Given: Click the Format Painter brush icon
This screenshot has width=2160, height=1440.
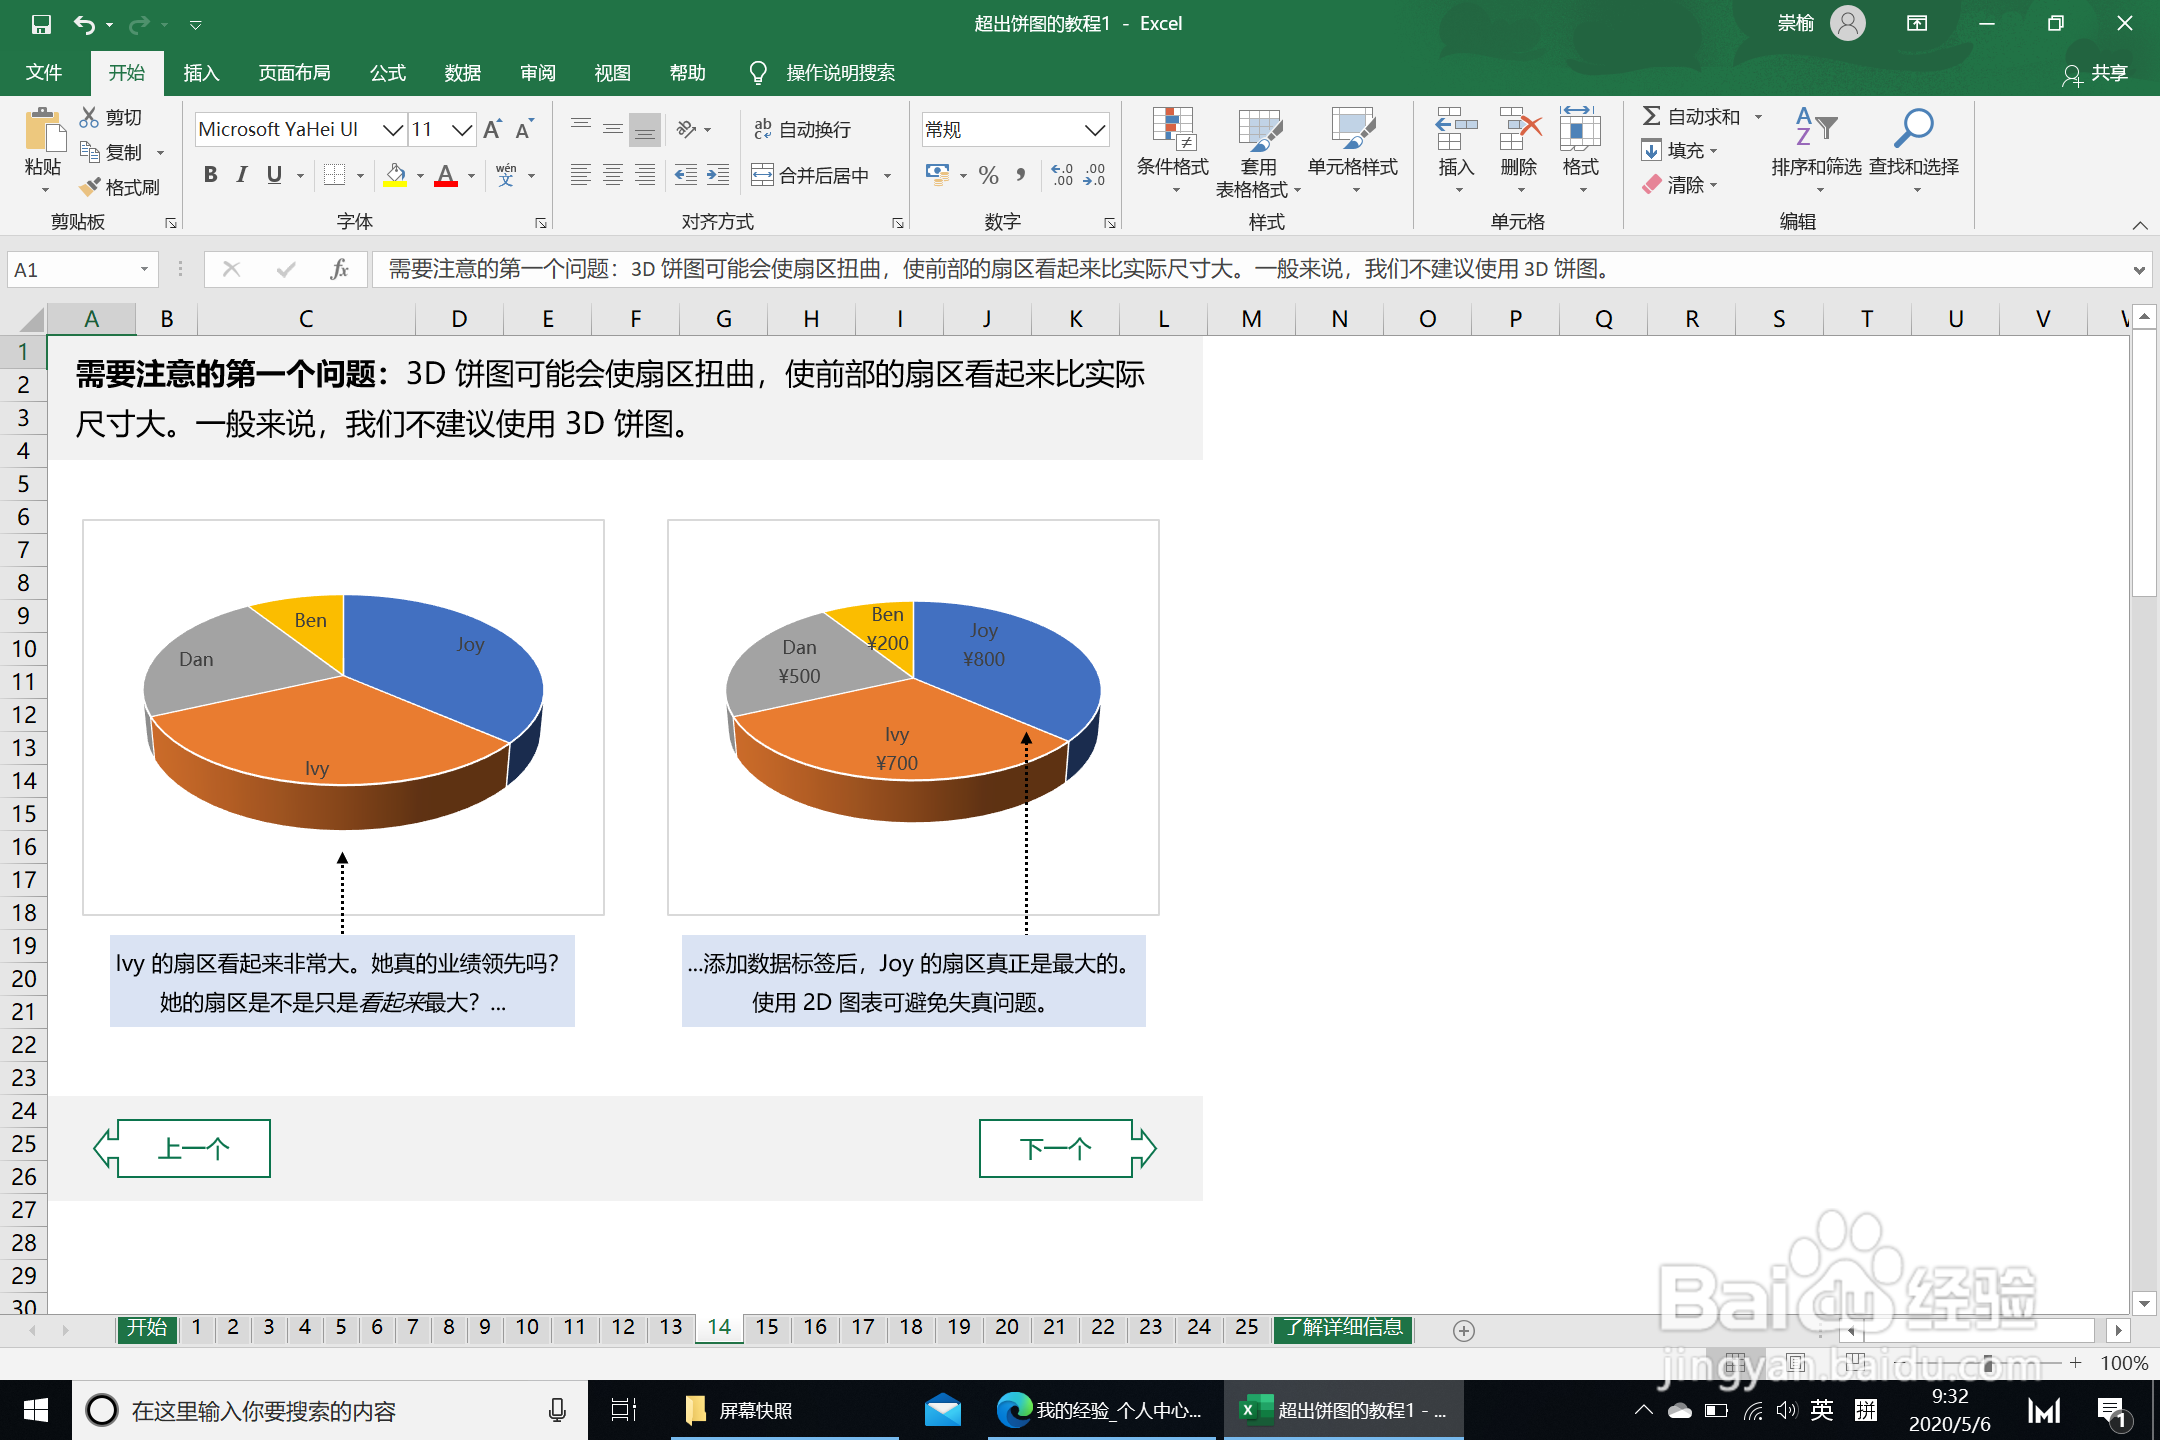Looking at the screenshot, I should coord(91,187).
